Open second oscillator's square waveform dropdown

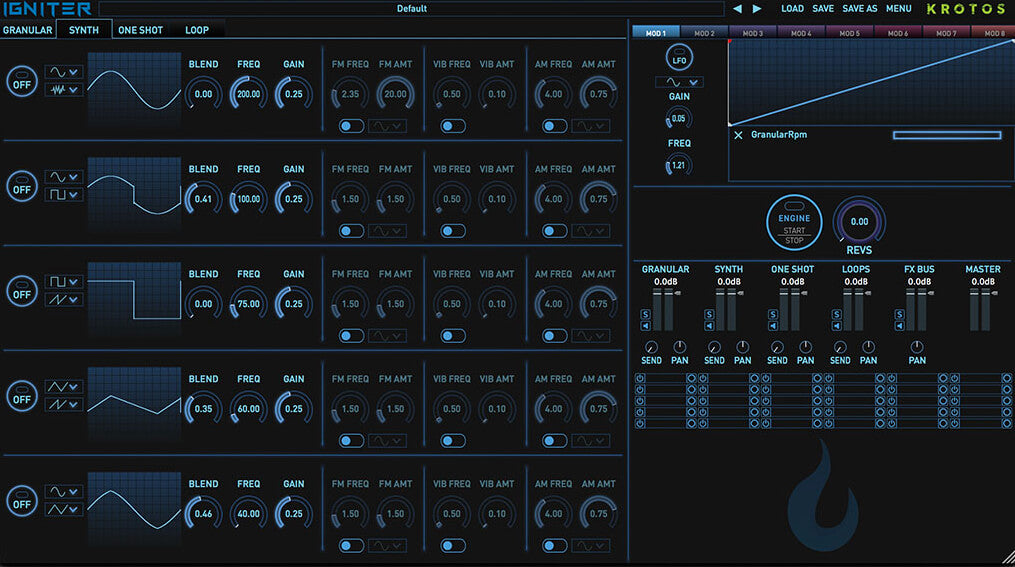(63, 194)
